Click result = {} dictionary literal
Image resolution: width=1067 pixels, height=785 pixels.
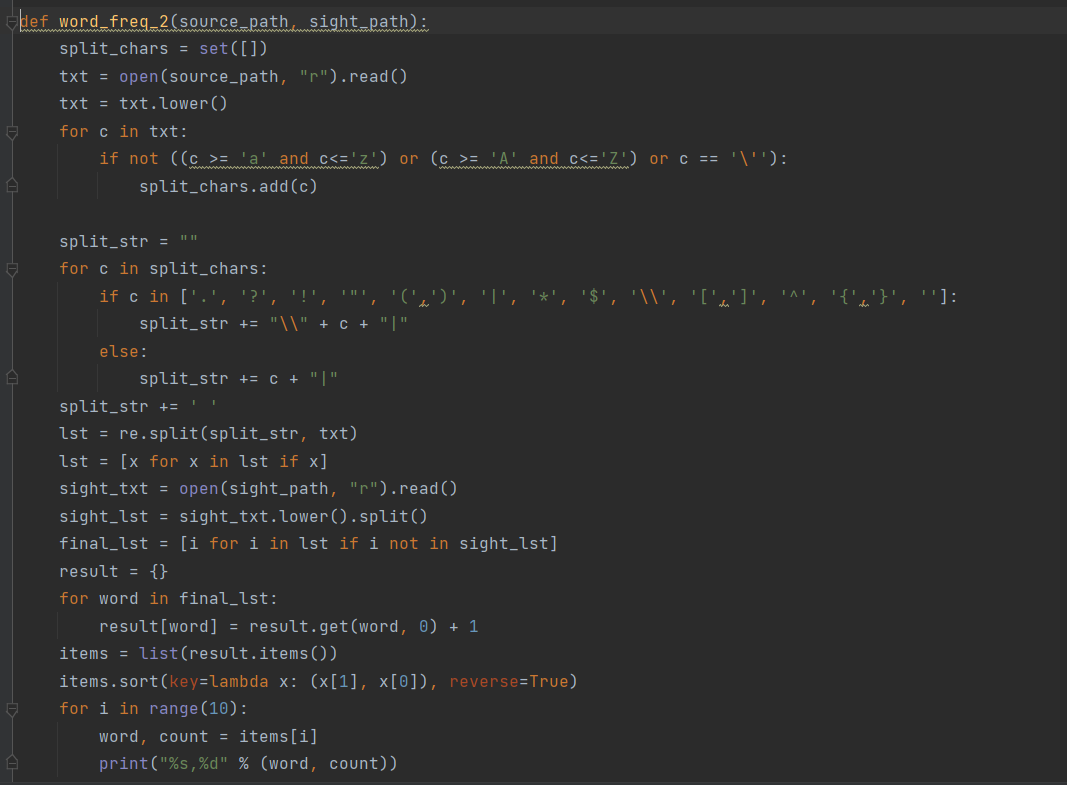click(x=159, y=571)
